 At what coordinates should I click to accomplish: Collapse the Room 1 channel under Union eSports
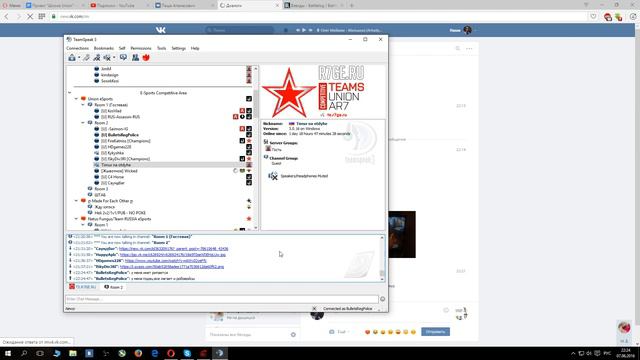pos(83,105)
